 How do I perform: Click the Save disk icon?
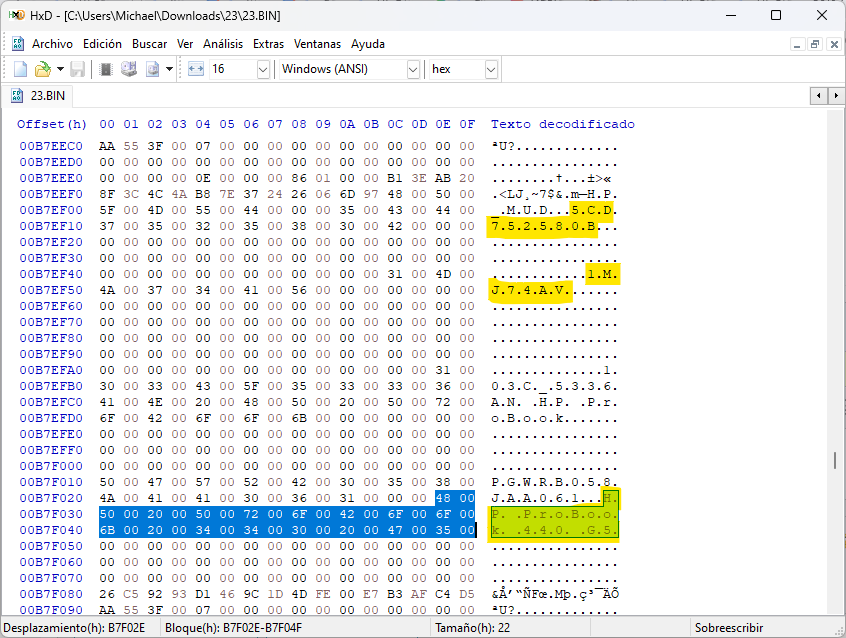(77, 69)
